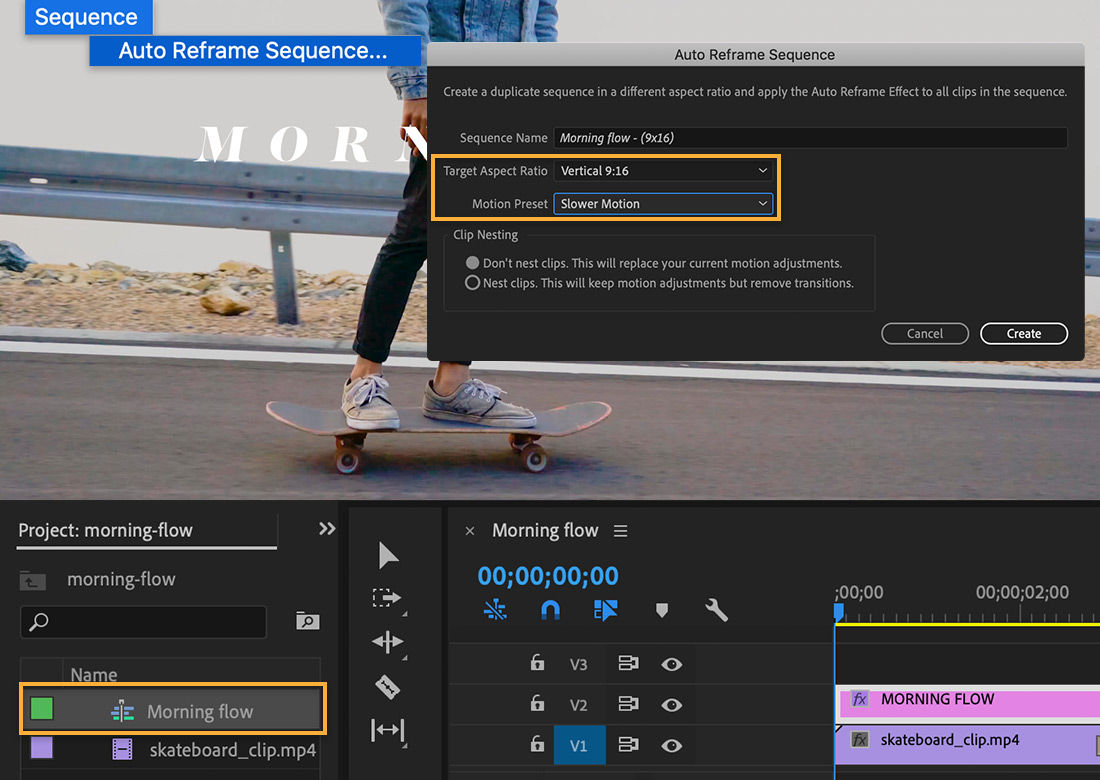This screenshot has height=780, width=1100.
Task: Cancel the Auto Reframe Sequence dialog
Action: coord(924,333)
